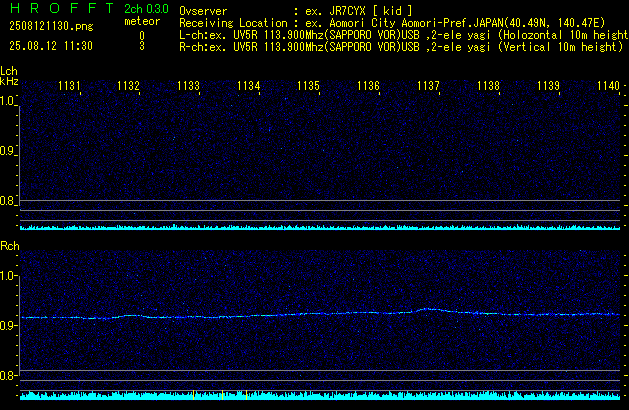
Task: Click the Lch channel label
Action: 9,71
